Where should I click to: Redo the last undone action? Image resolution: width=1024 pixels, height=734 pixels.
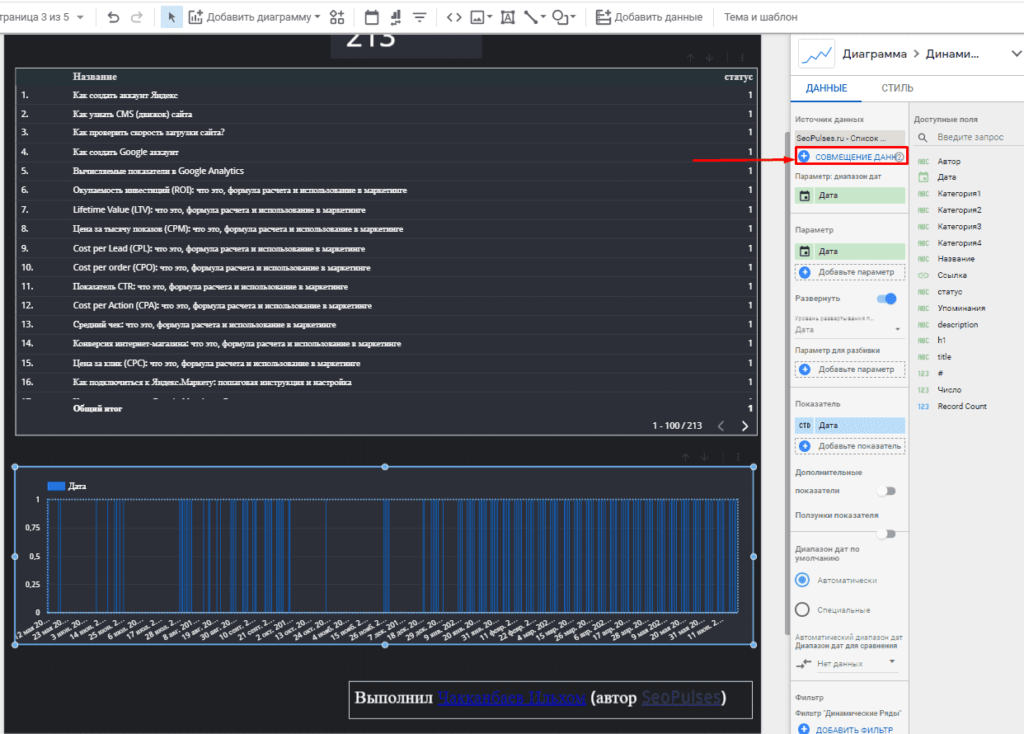pyautogui.click(x=136, y=17)
